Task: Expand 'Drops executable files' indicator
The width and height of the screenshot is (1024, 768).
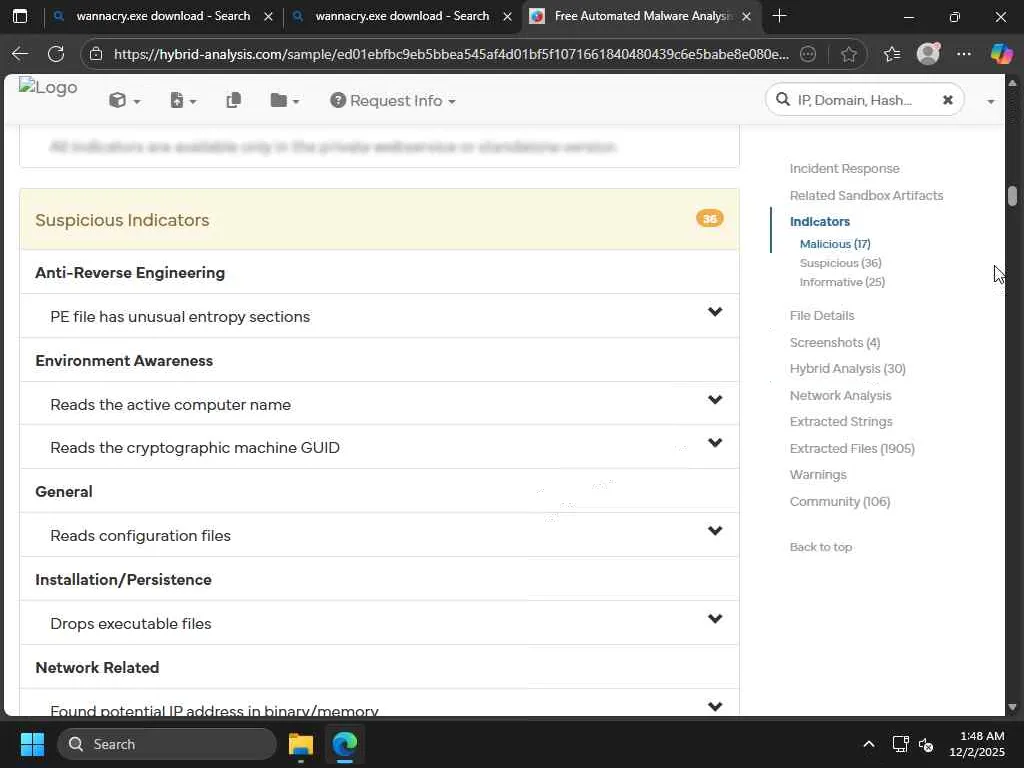Action: coord(714,620)
